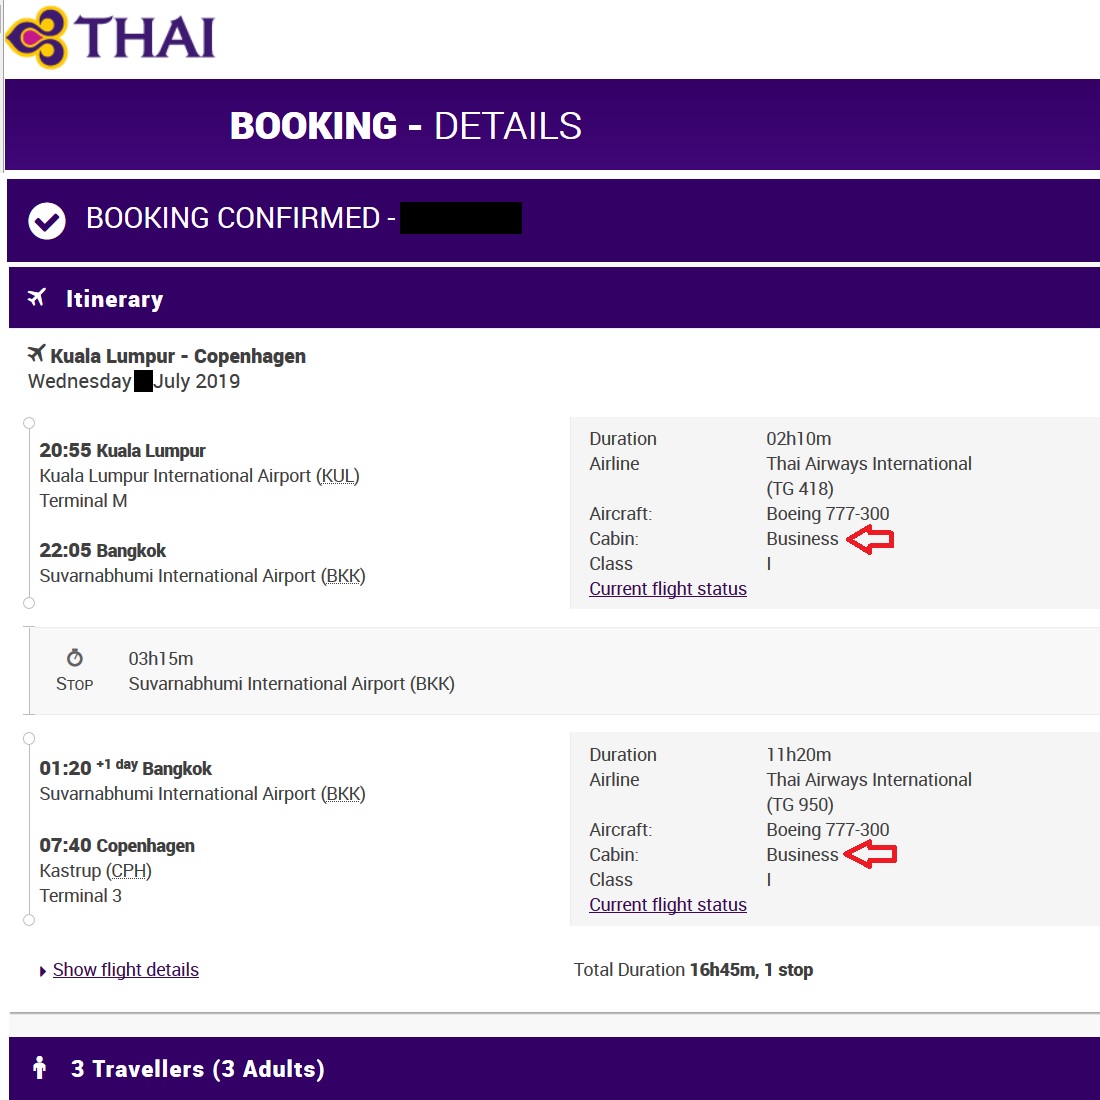Click the red arrow next to TG 418 Business
The image size is (1100, 1100).
click(870, 540)
